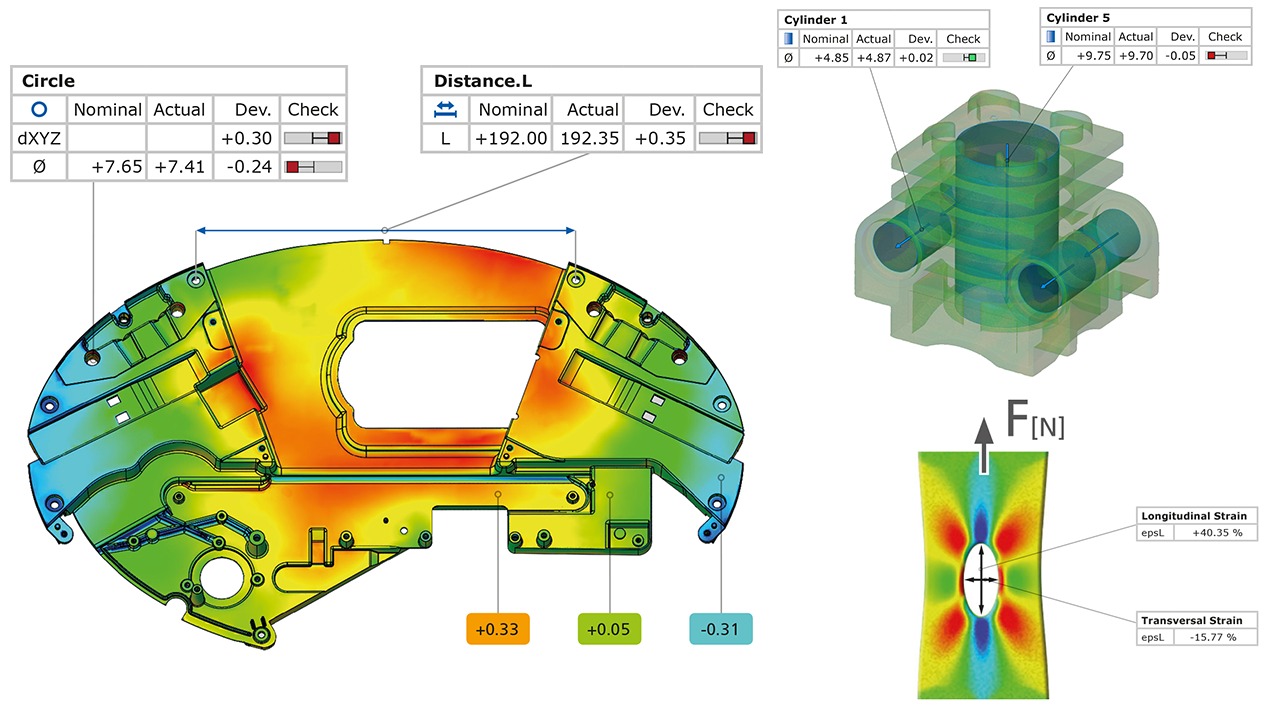Viewport: 1280px width, 720px height.
Task: Select the green +0.05 deviation label
Action: pyautogui.click(x=609, y=630)
